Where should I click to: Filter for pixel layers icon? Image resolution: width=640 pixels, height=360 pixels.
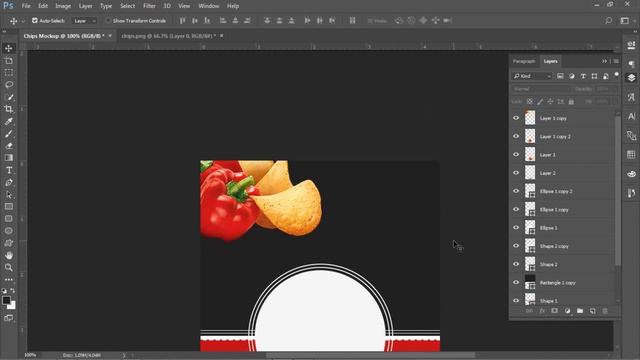point(560,76)
